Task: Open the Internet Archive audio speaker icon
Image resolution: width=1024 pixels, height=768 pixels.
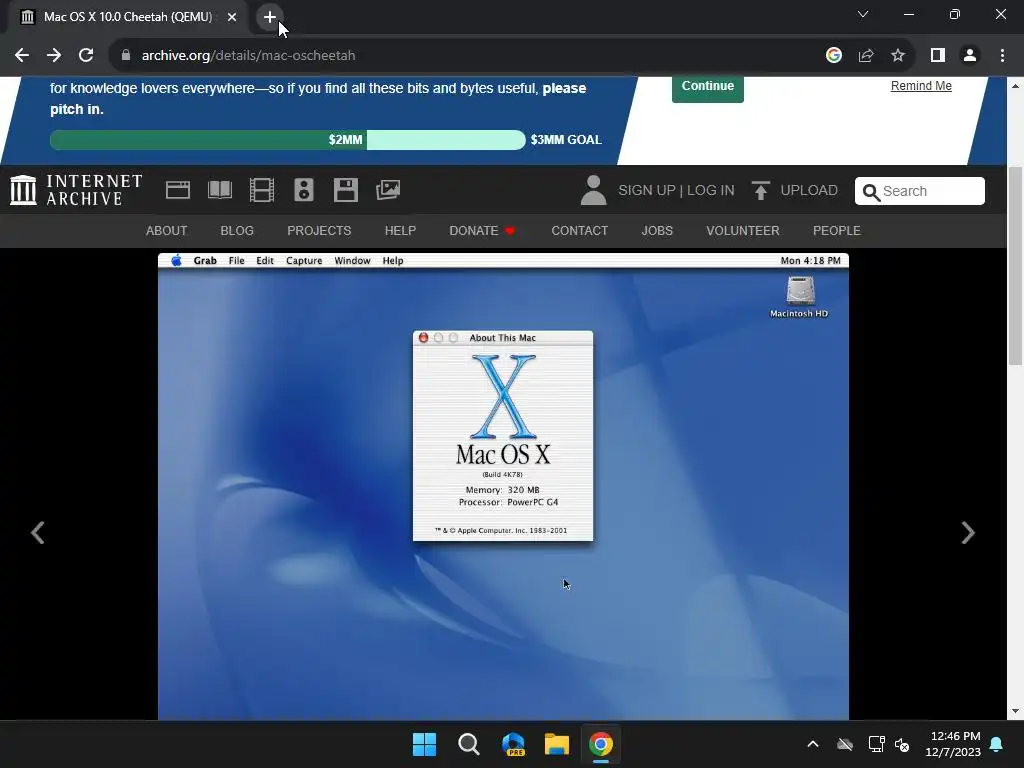Action: pos(304,190)
